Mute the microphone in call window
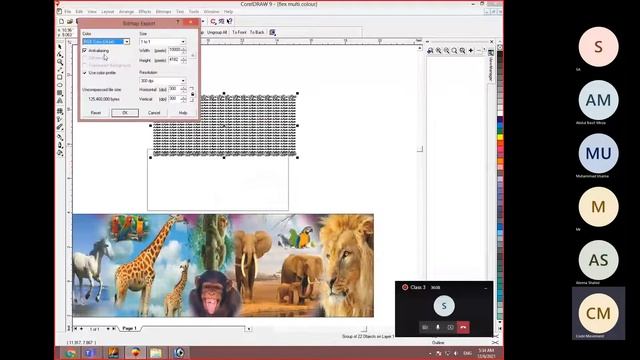Image resolution: width=640 pixels, height=360 pixels. [438, 327]
